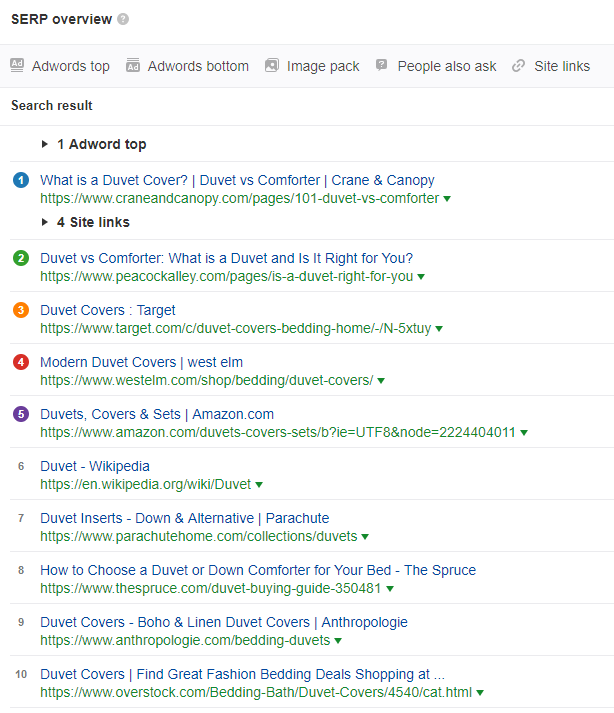Open 'Duvet Inserts - Down & Alternative | Parachute' title

pos(185,518)
